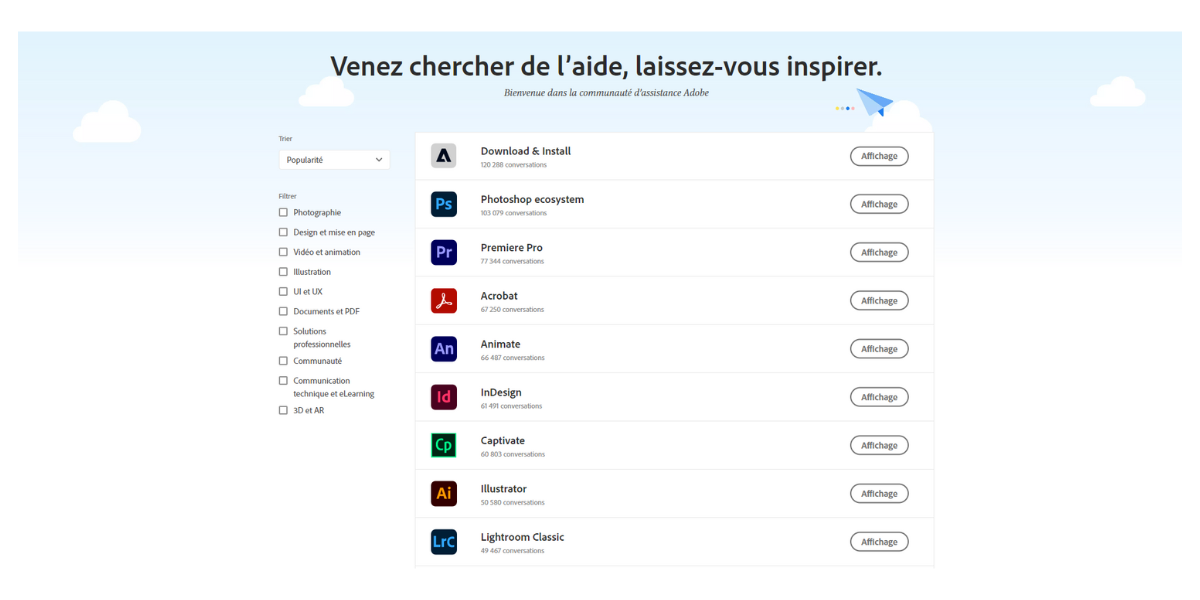Click the '60 803 conversations' text
Image resolution: width=1200 pixels, height=600 pixels.
513,454
